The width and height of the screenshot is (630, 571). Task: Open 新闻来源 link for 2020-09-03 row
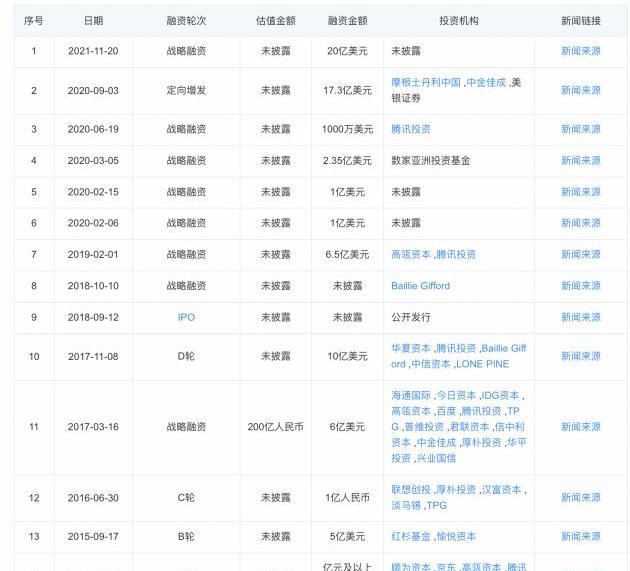(581, 90)
